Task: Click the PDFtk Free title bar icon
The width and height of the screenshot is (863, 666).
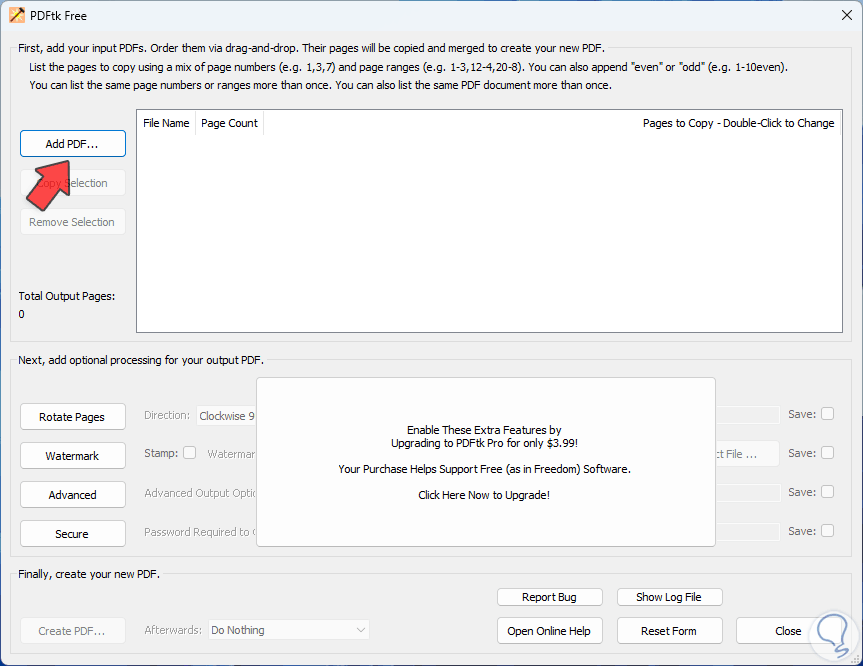Action: pyautogui.click(x=17, y=15)
